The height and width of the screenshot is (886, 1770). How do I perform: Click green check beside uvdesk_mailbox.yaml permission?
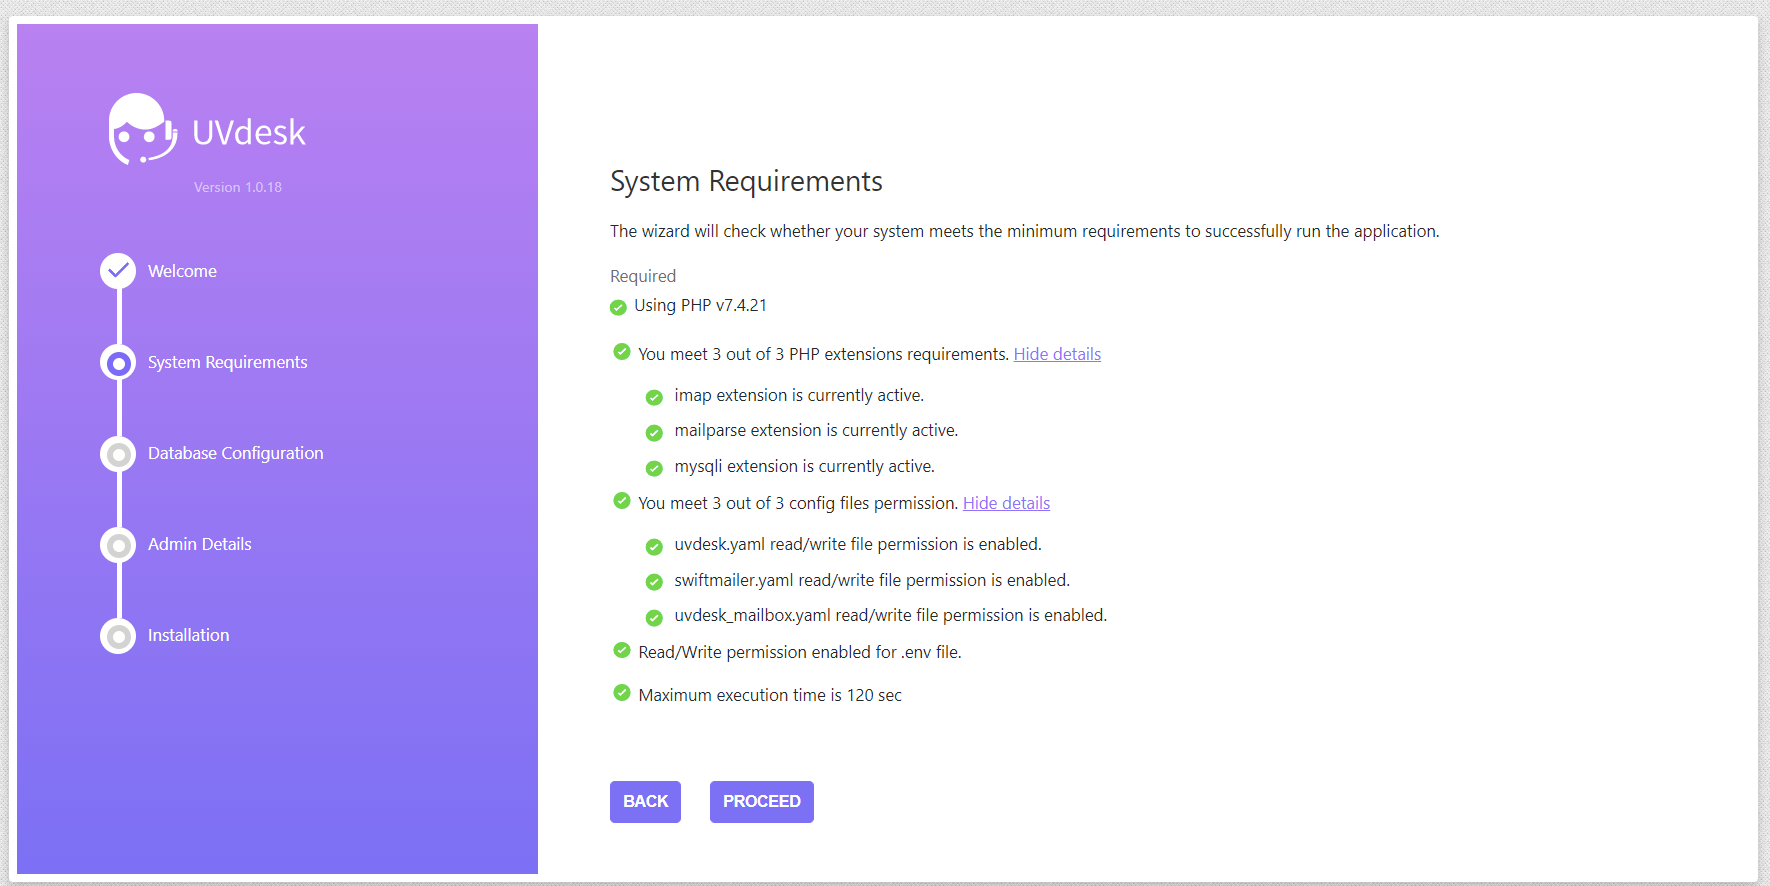click(654, 617)
